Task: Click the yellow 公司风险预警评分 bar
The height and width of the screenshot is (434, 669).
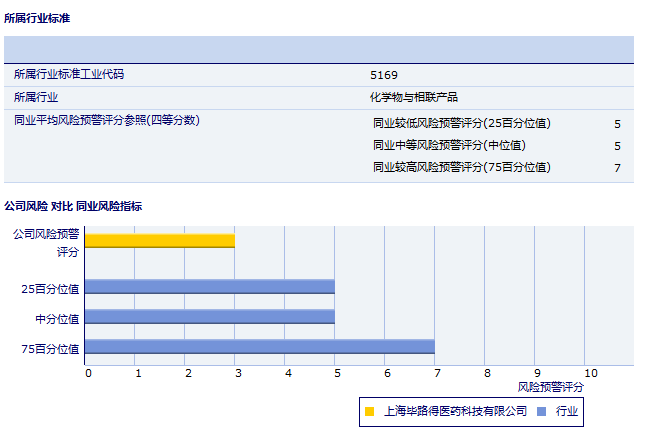Action: (160, 241)
